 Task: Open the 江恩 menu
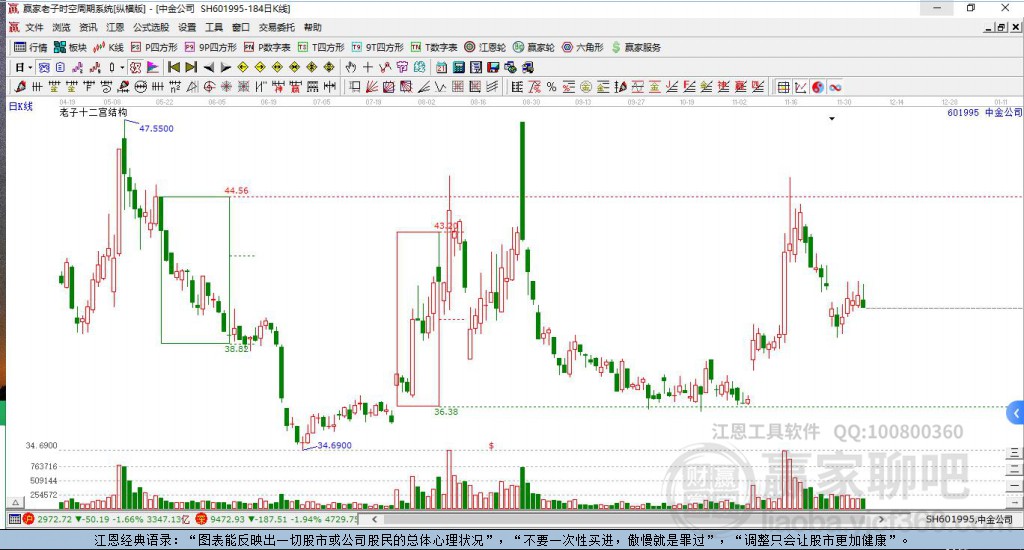point(115,27)
